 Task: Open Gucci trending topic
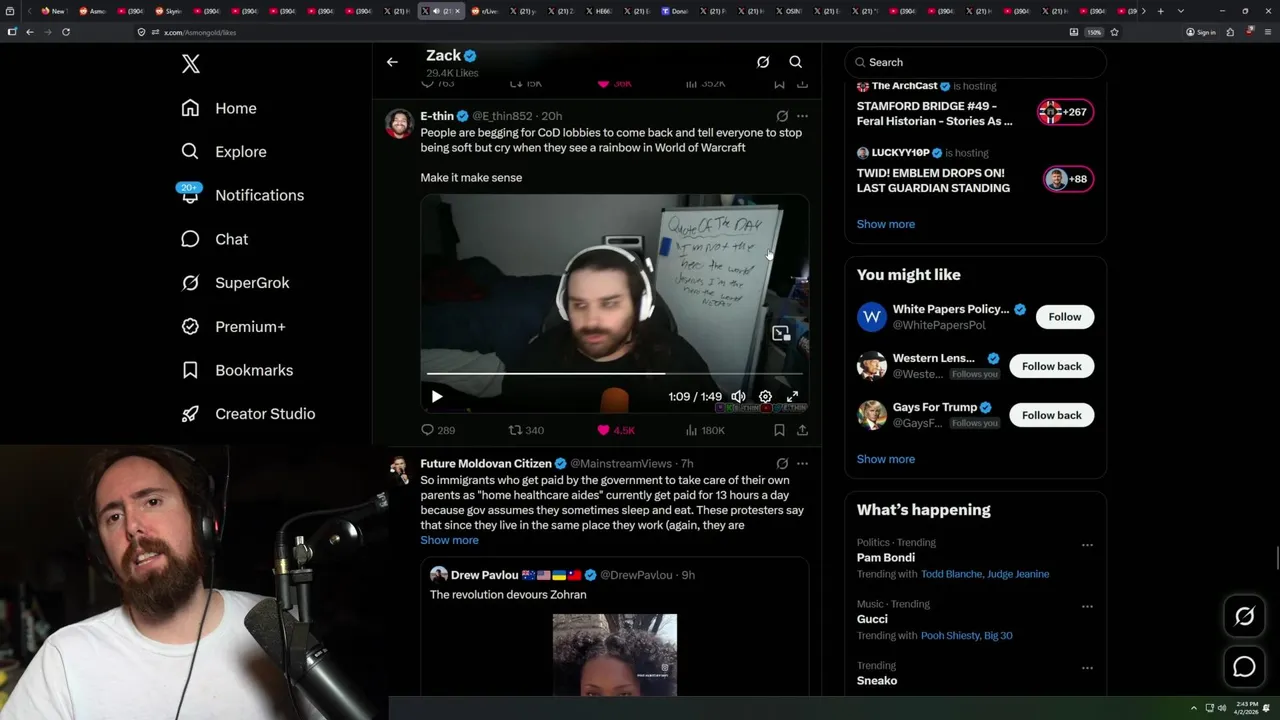click(x=872, y=619)
